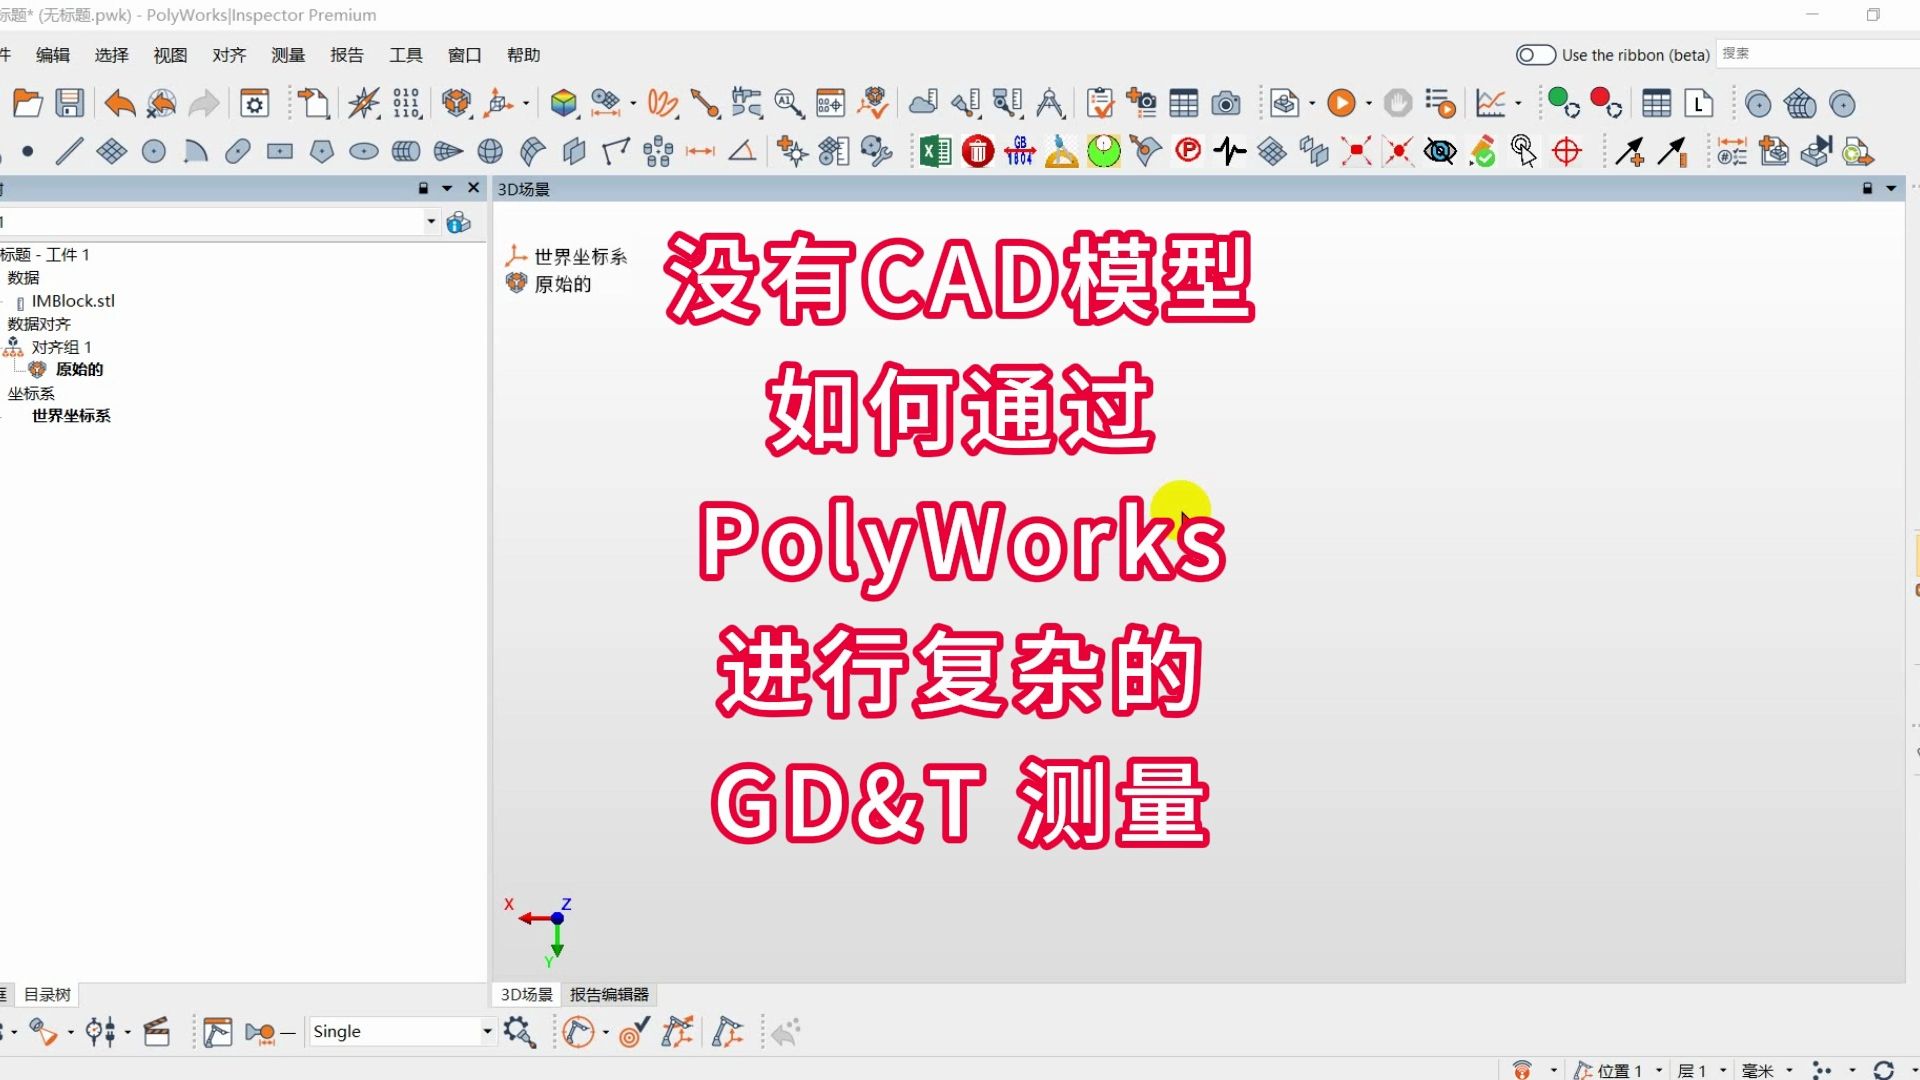Close the tree panel with the X
Image resolution: width=1920 pixels, height=1080 pixels.
(474, 188)
